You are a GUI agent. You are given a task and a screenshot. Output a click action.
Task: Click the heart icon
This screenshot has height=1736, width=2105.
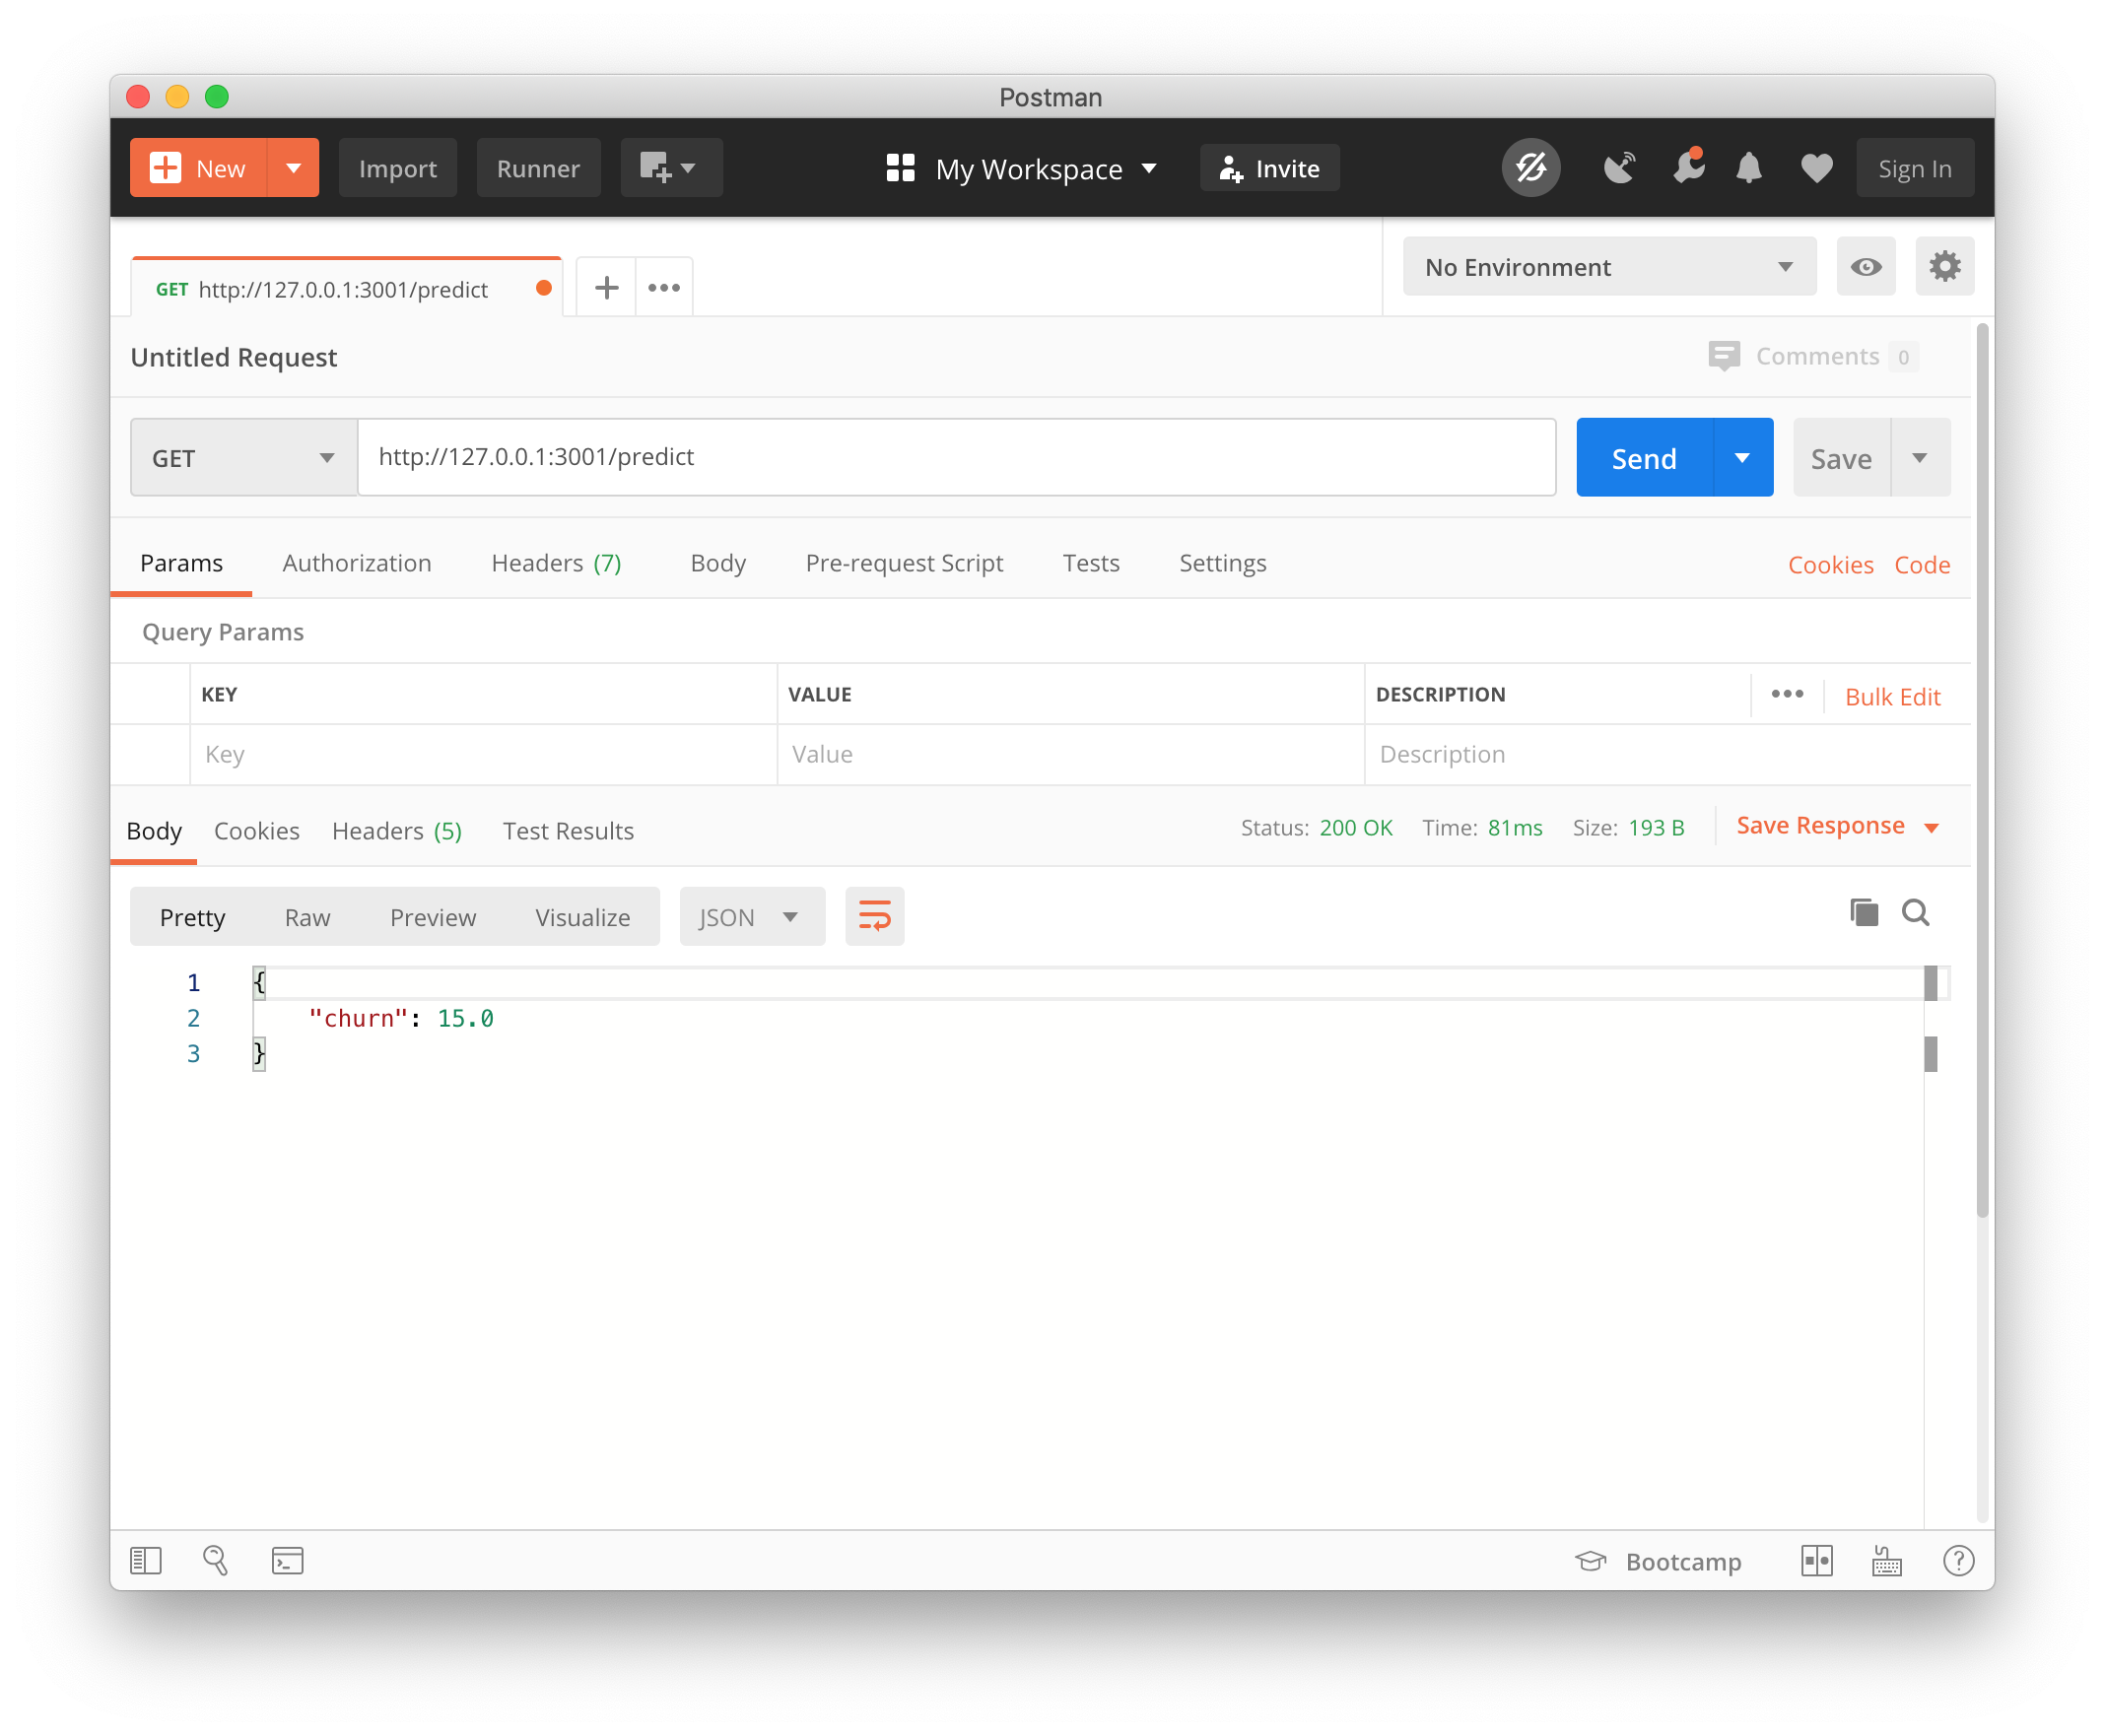click(1816, 168)
